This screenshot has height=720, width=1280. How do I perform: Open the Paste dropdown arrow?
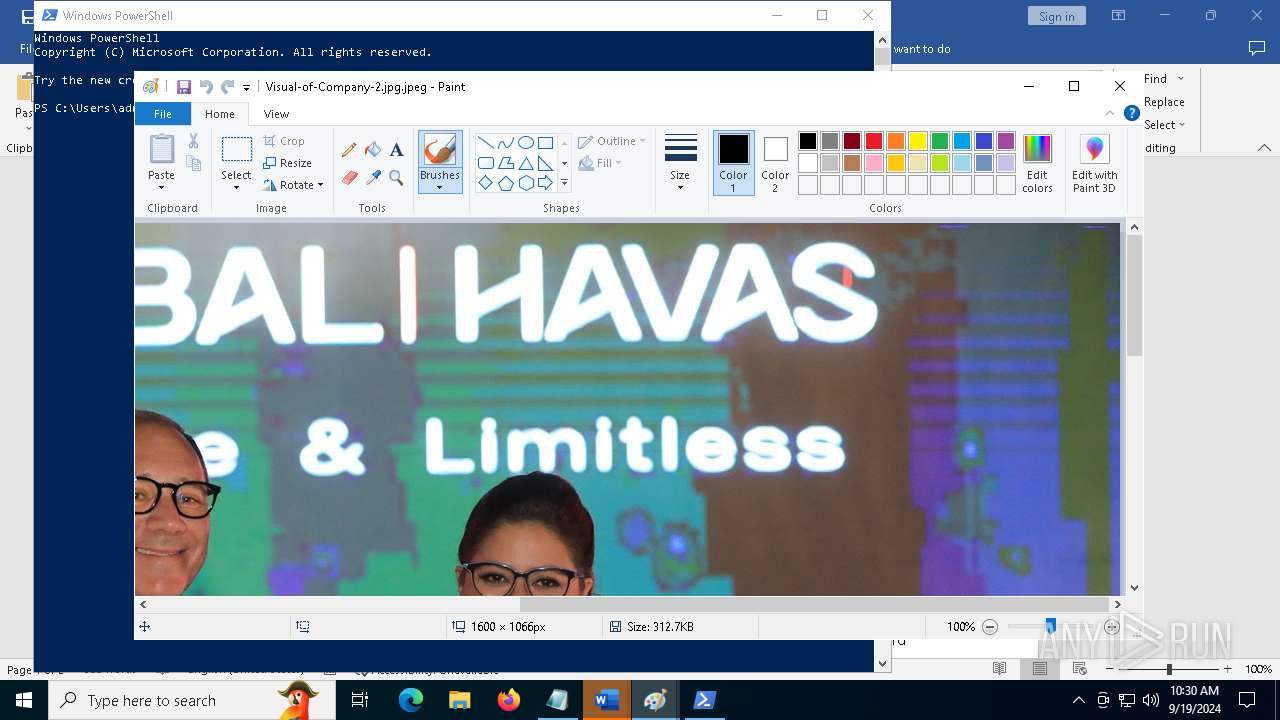tap(161, 187)
